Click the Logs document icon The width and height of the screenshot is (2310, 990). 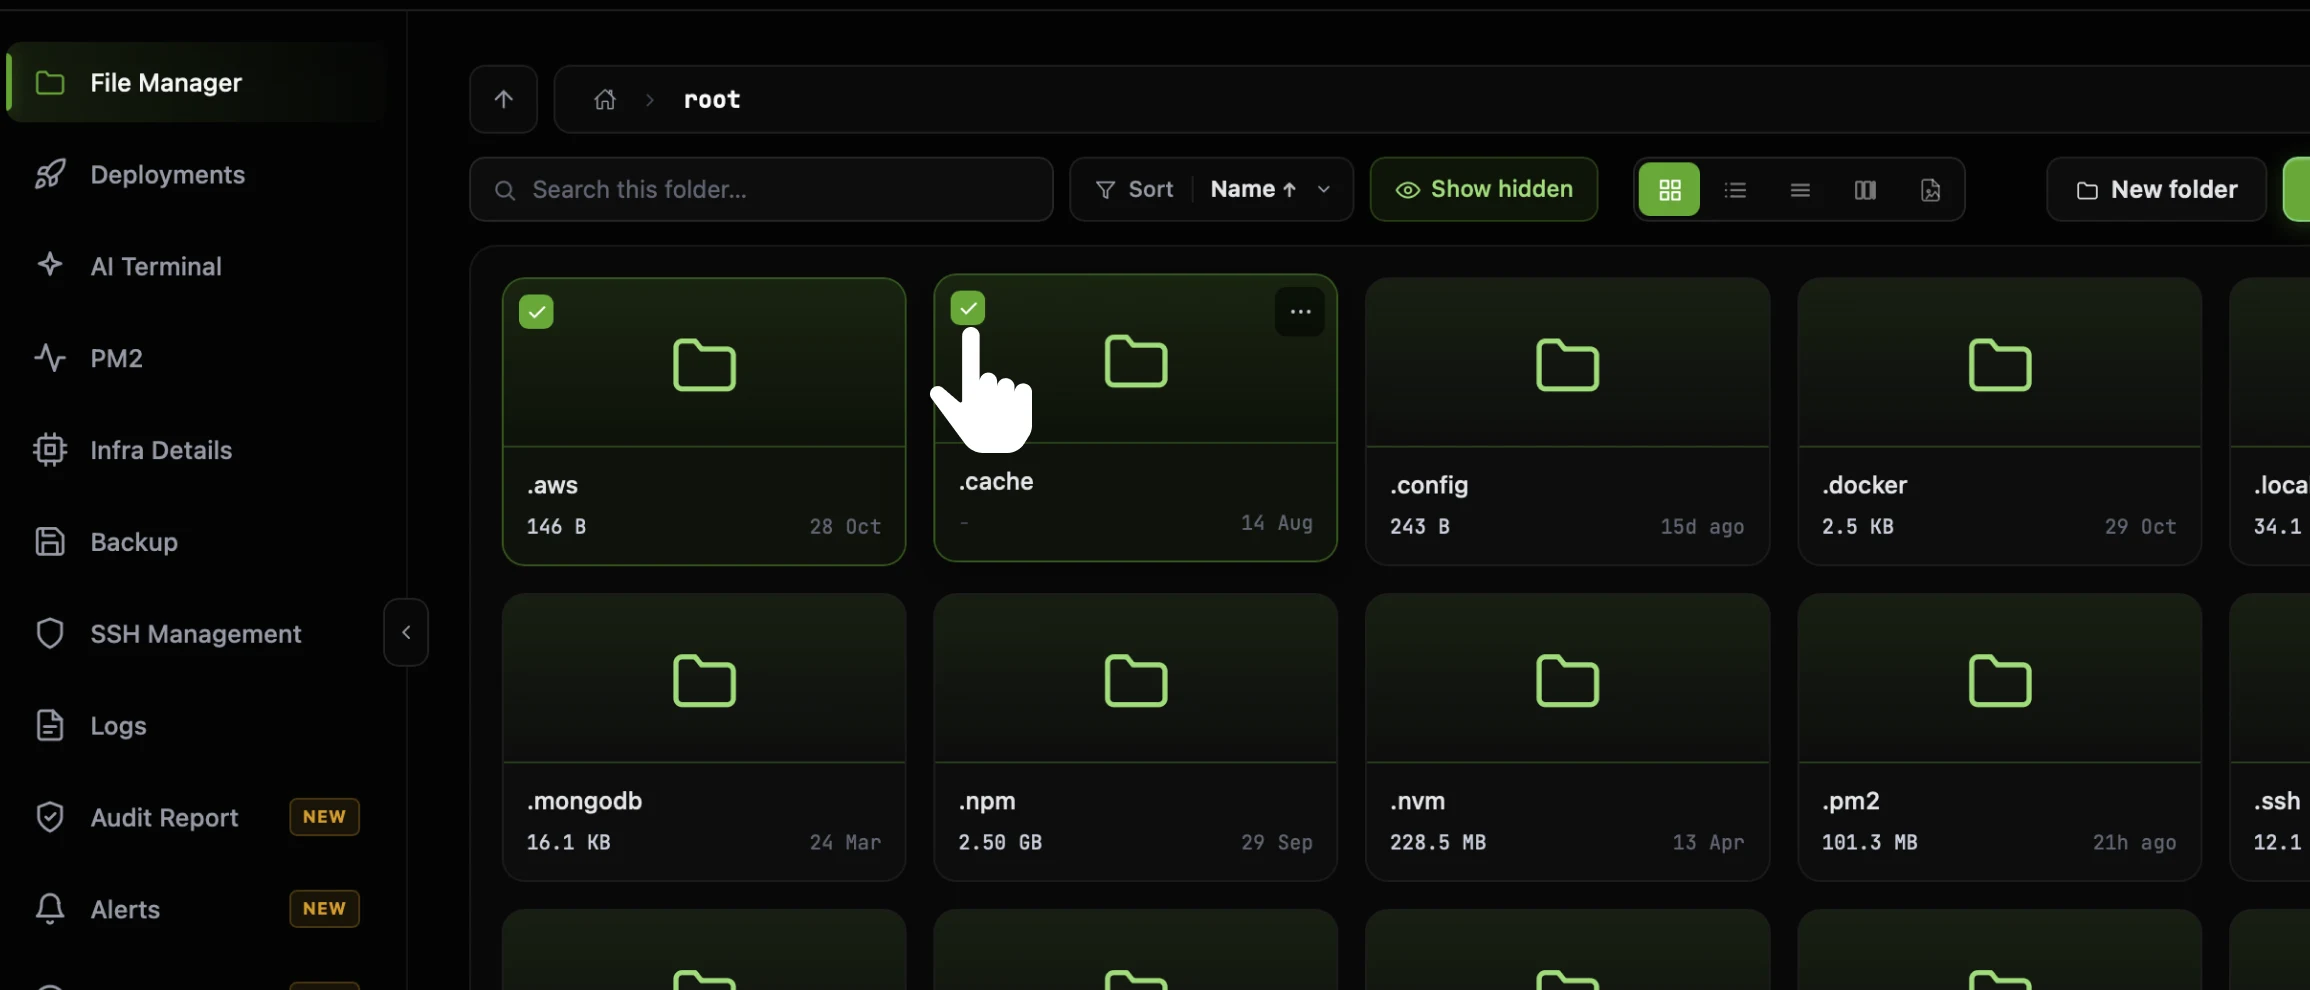pyautogui.click(x=50, y=726)
